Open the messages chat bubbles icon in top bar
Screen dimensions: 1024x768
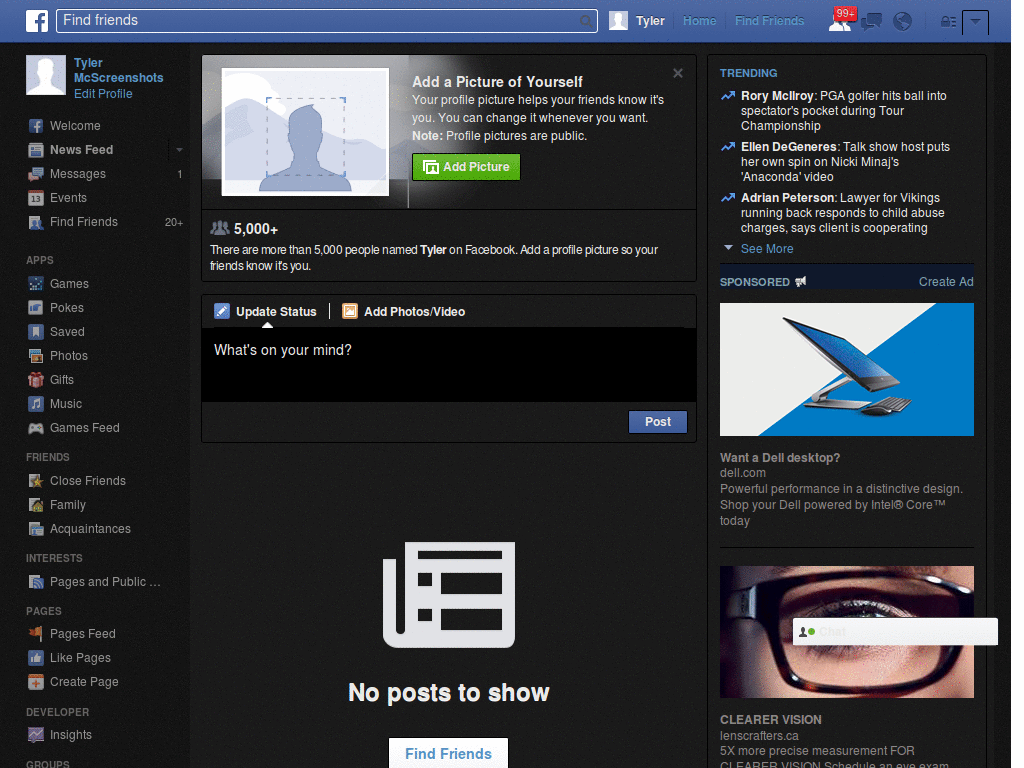[871, 22]
